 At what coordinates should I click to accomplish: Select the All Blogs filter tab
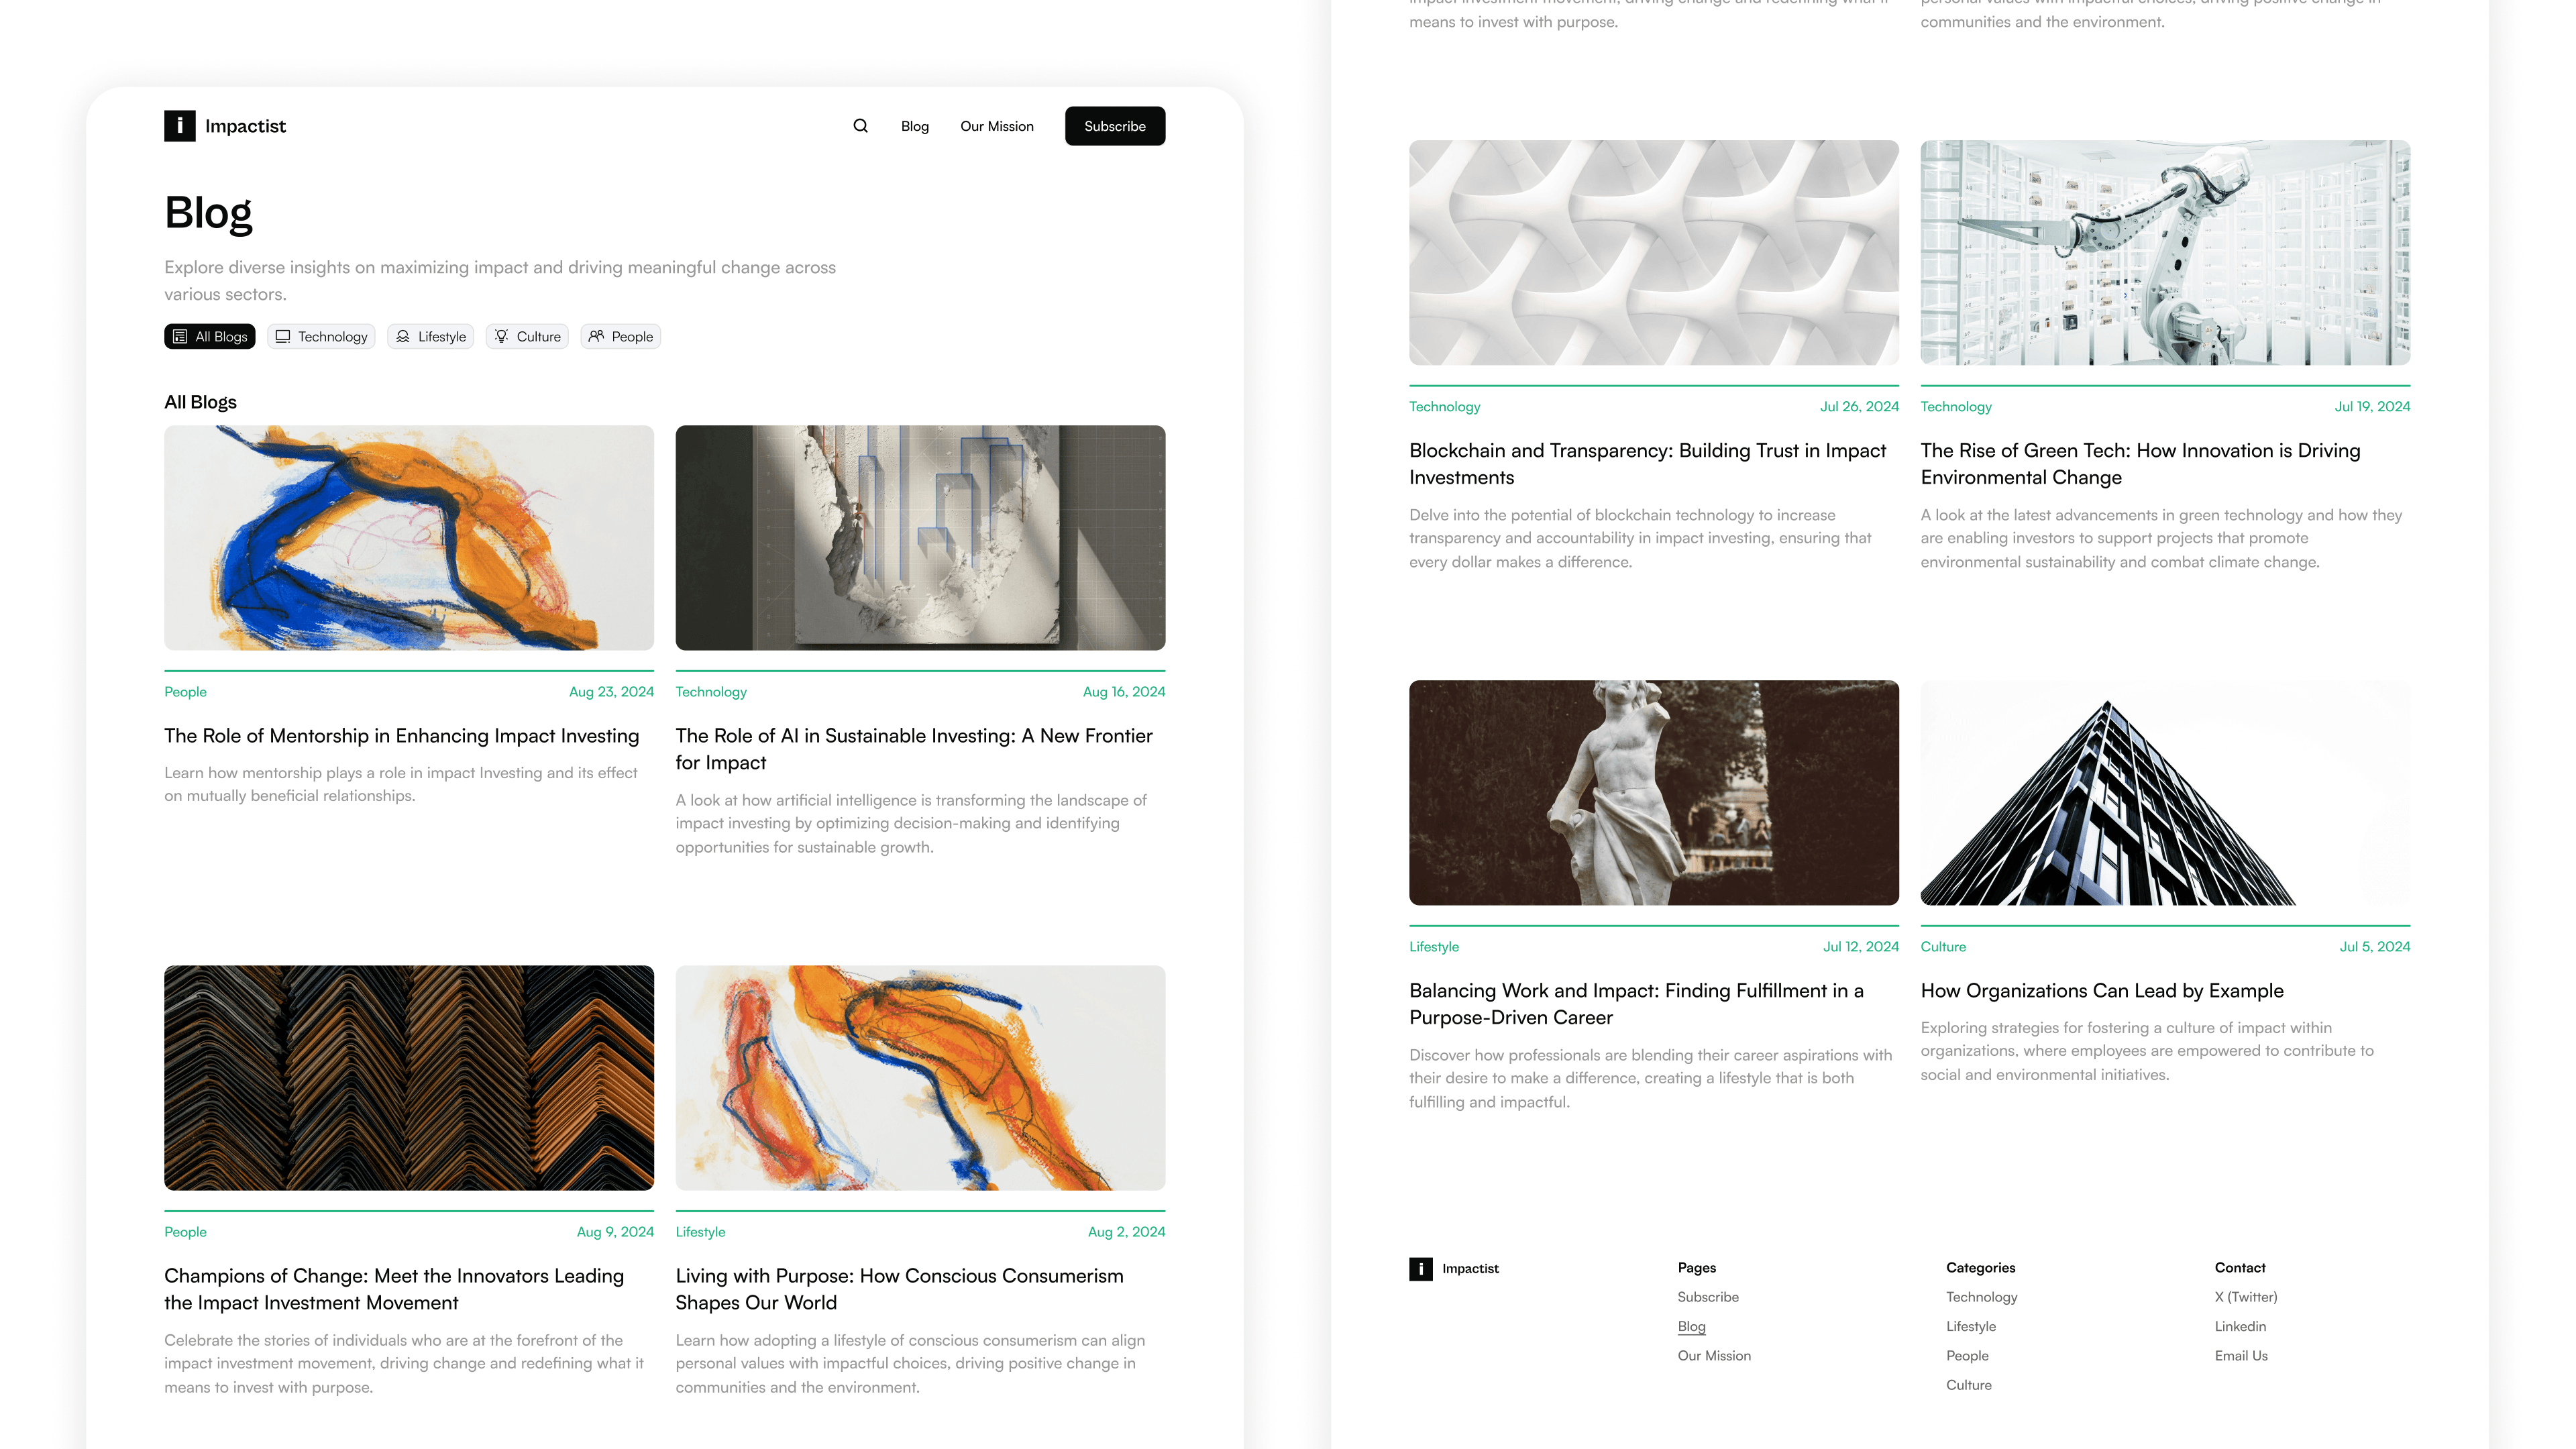210,337
